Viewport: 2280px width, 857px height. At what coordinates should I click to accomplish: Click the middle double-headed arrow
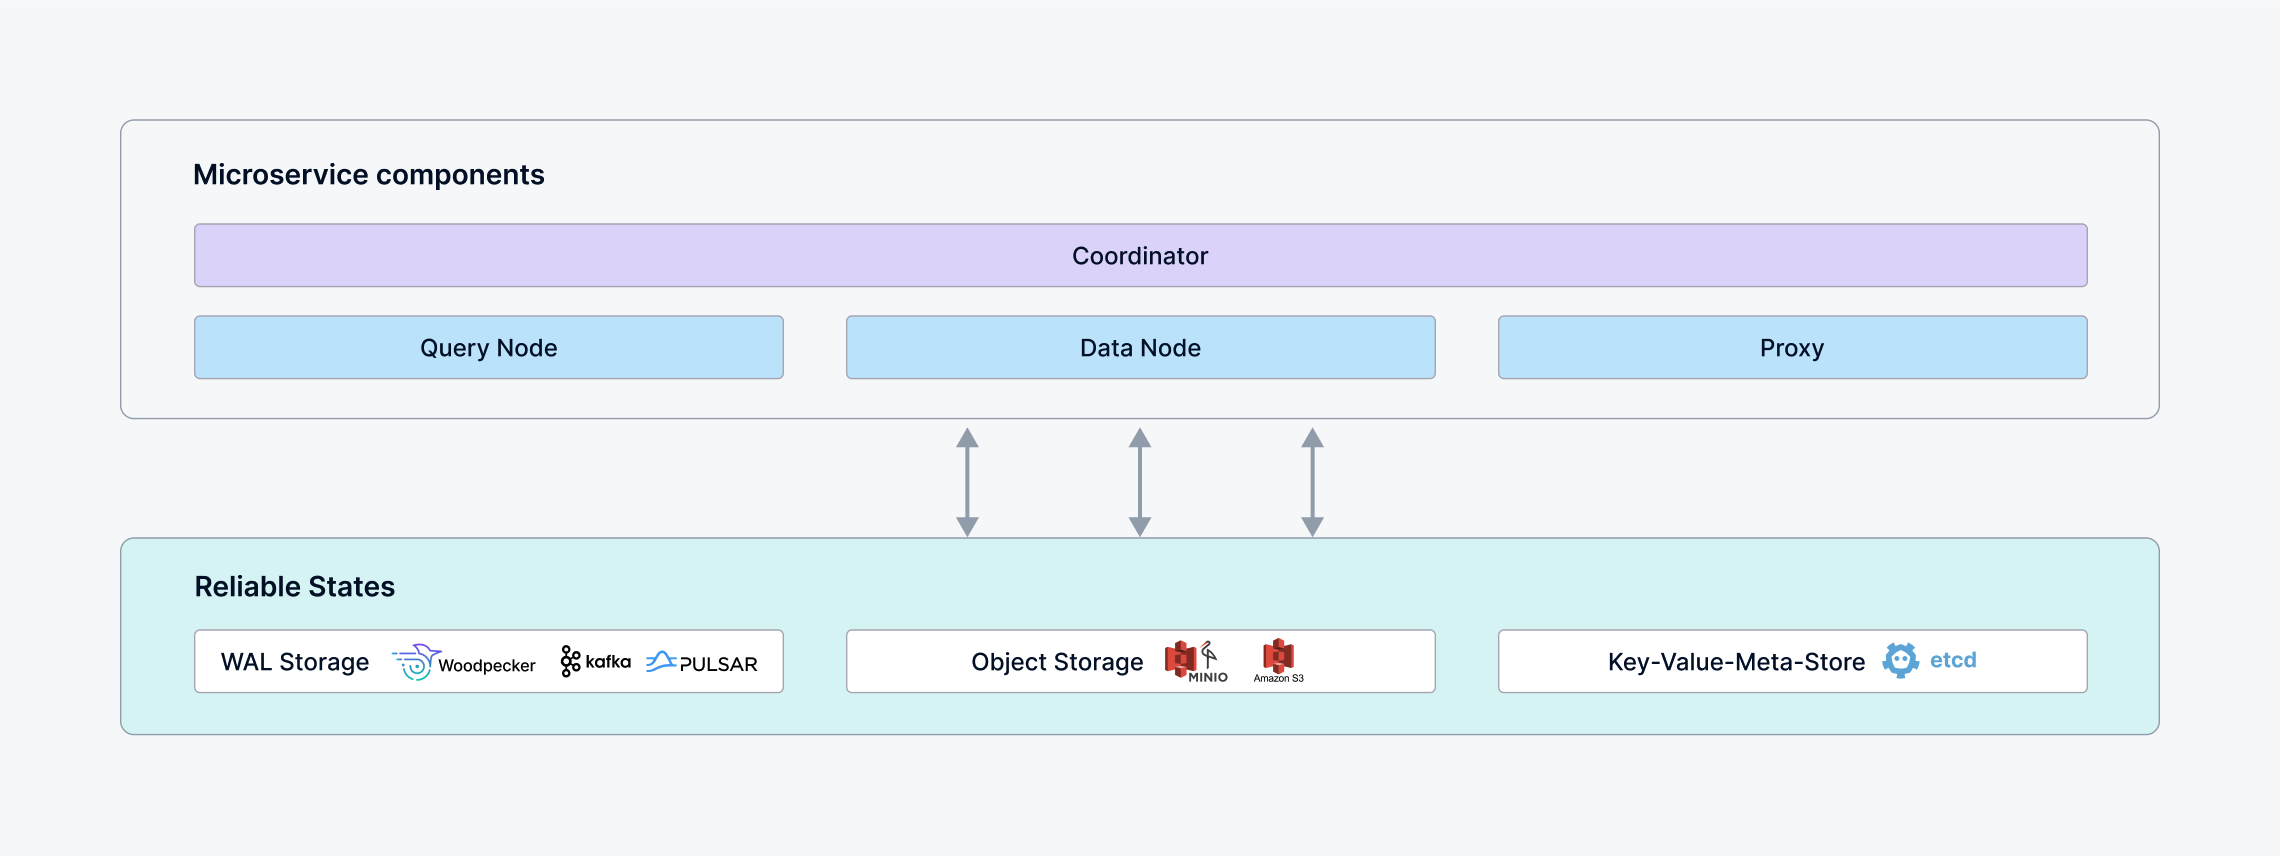[x=1140, y=482]
